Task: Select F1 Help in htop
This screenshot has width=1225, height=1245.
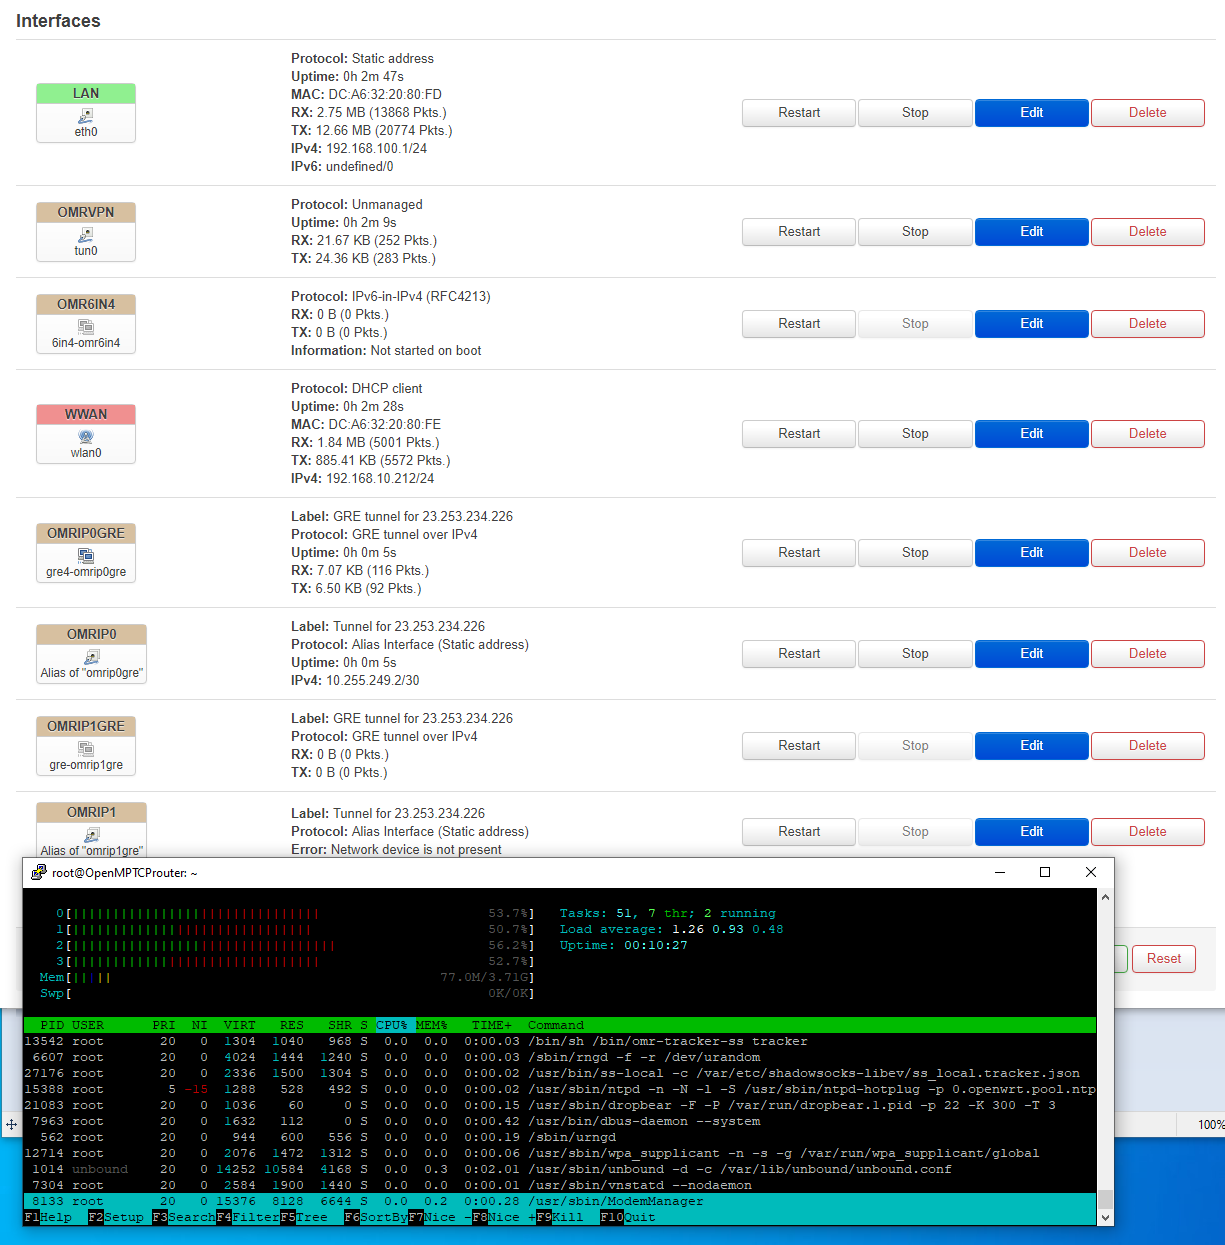Action: (48, 1217)
